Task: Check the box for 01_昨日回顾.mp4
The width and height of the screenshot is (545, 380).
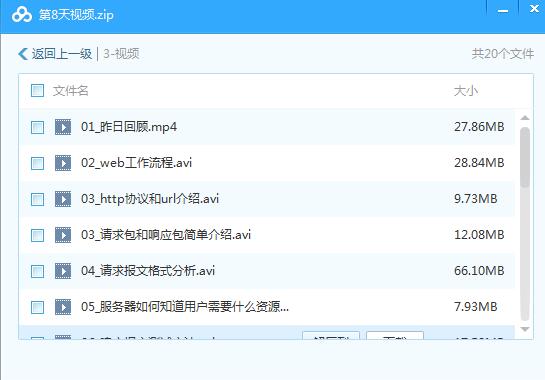Action: [x=37, y=127]
